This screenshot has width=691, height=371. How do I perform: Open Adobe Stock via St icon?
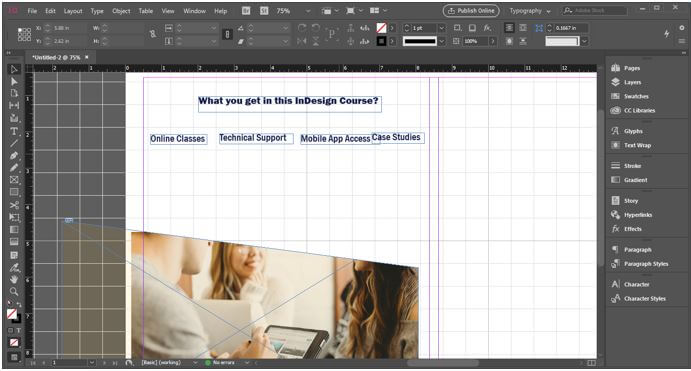(x=264, y=11)
